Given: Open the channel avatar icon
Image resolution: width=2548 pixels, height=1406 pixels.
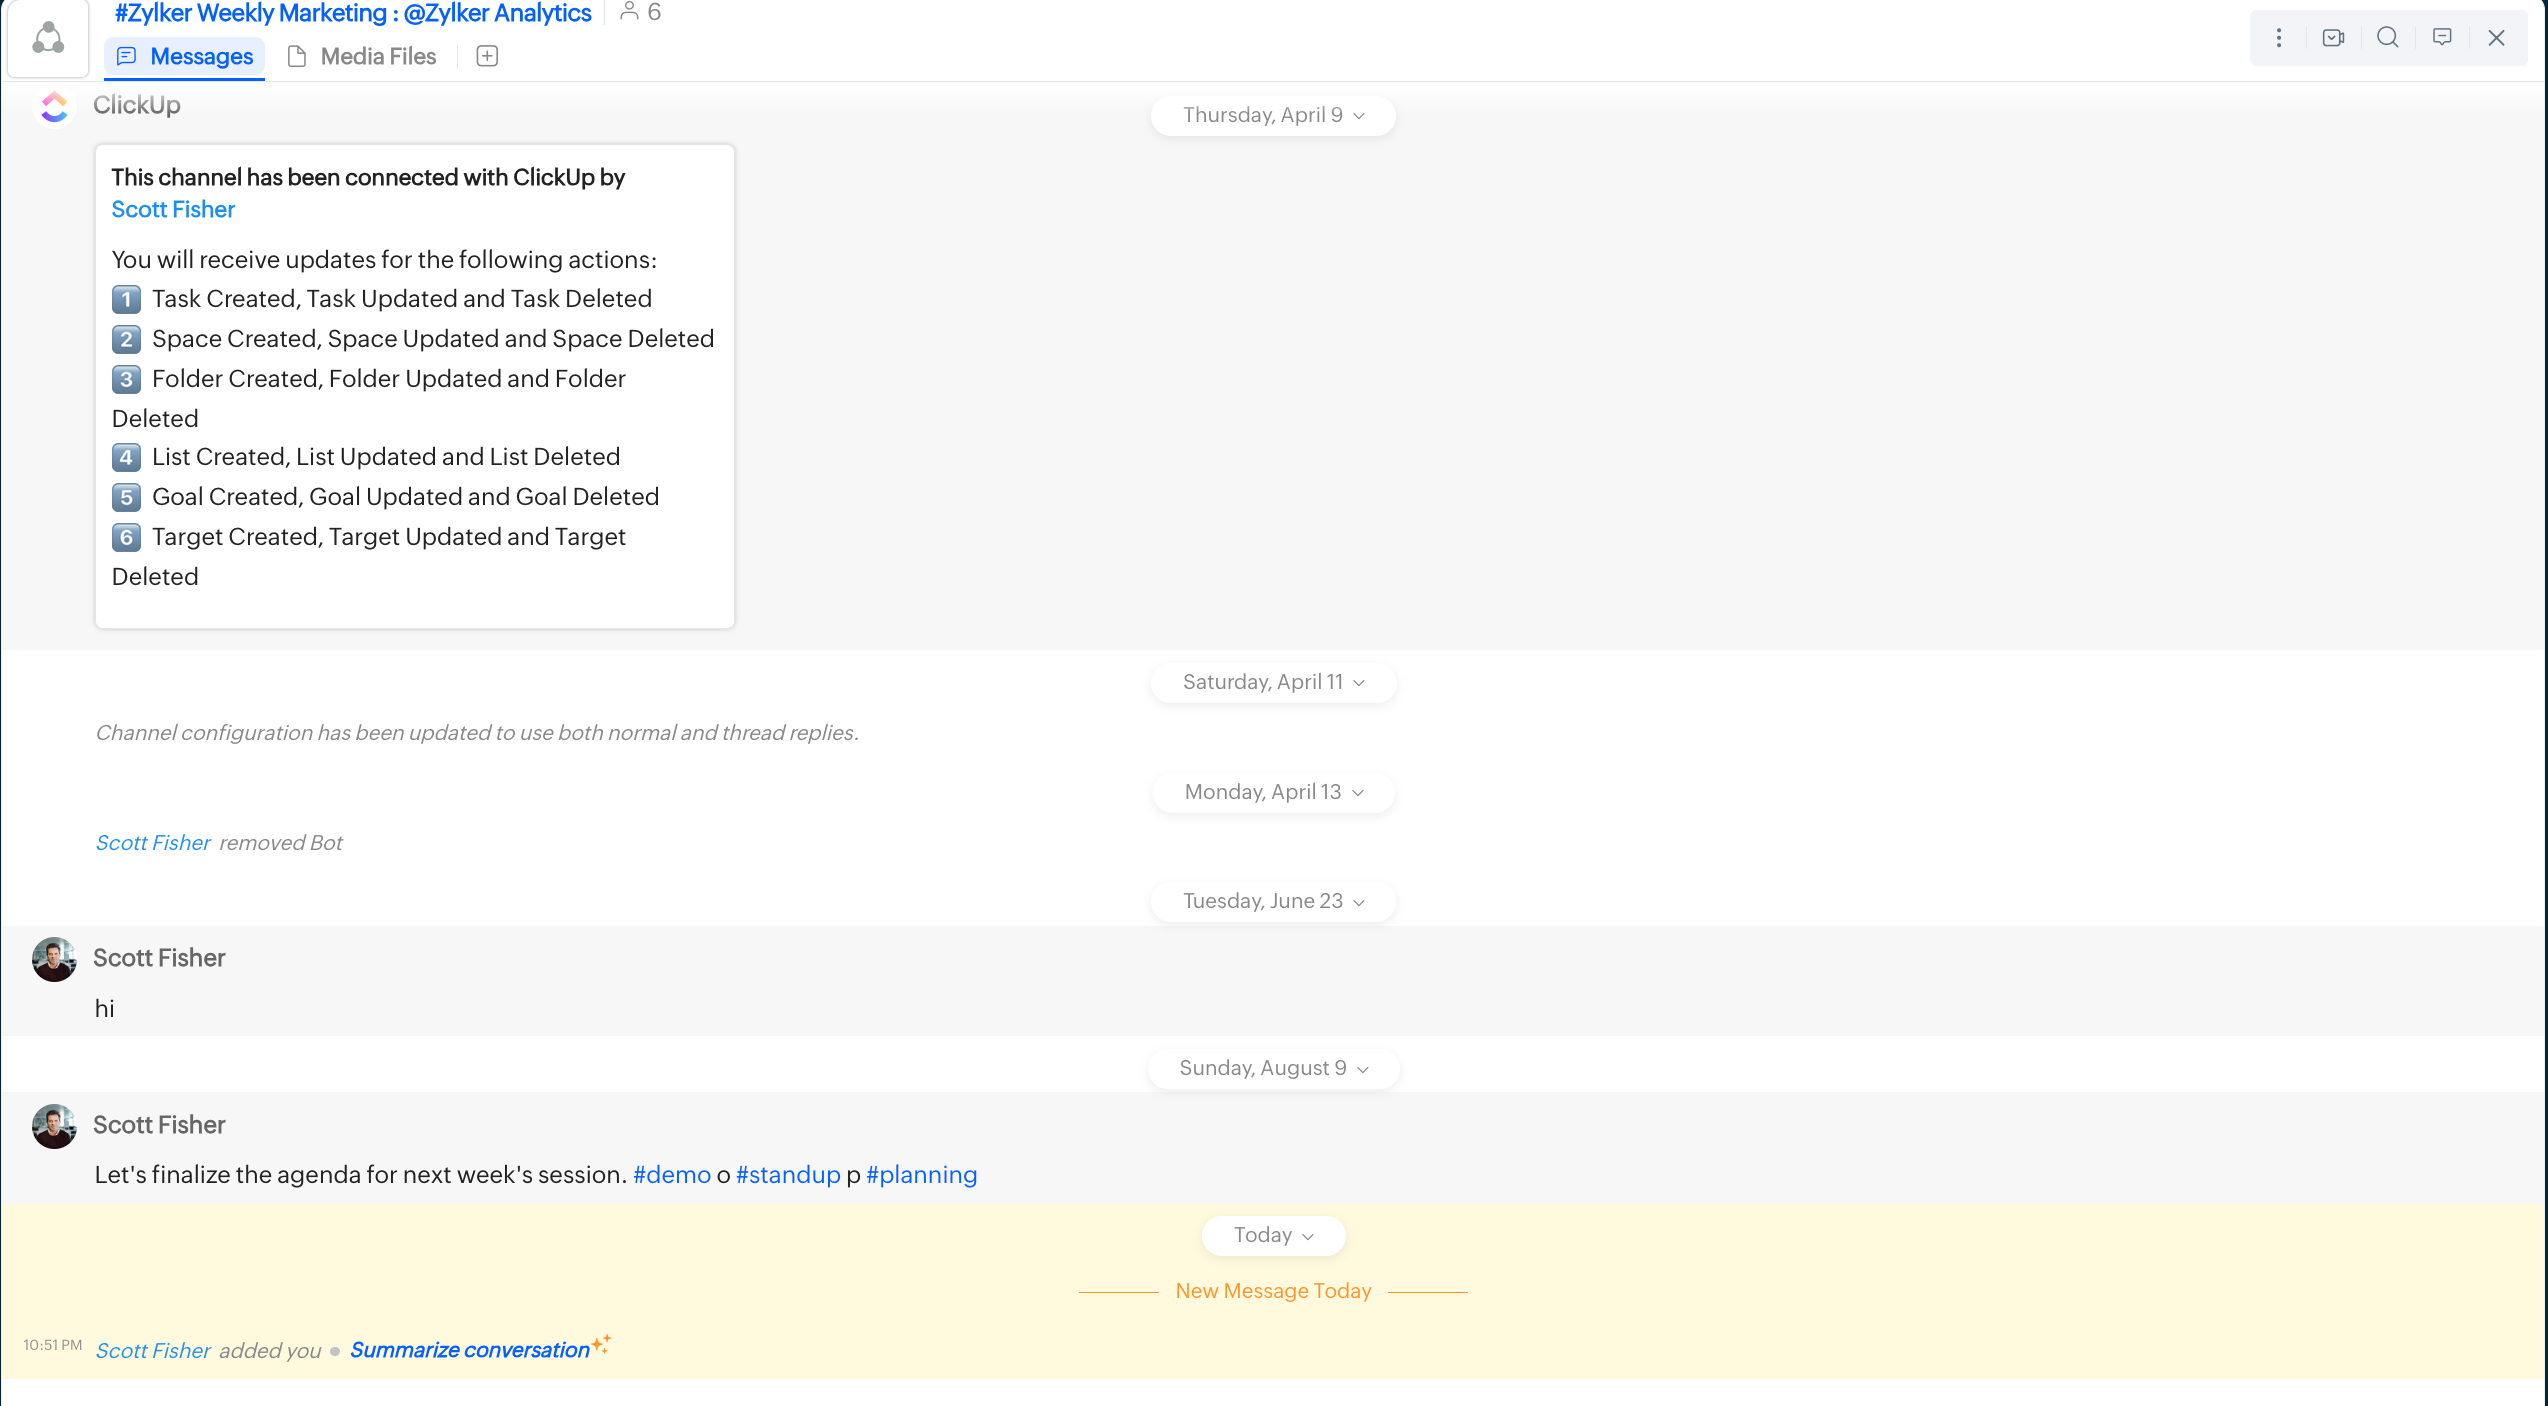Looking at the screenshot, I should click(x=48, y=39).
